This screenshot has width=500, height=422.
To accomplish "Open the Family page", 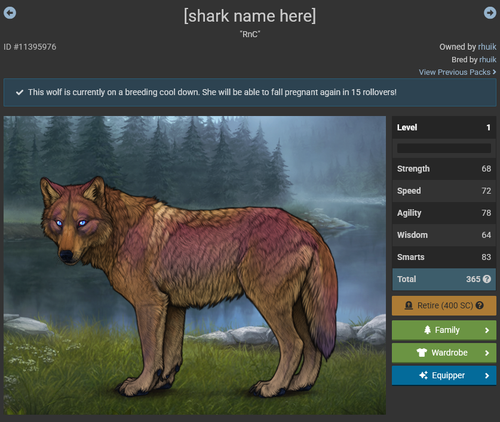I will (444, 330).
